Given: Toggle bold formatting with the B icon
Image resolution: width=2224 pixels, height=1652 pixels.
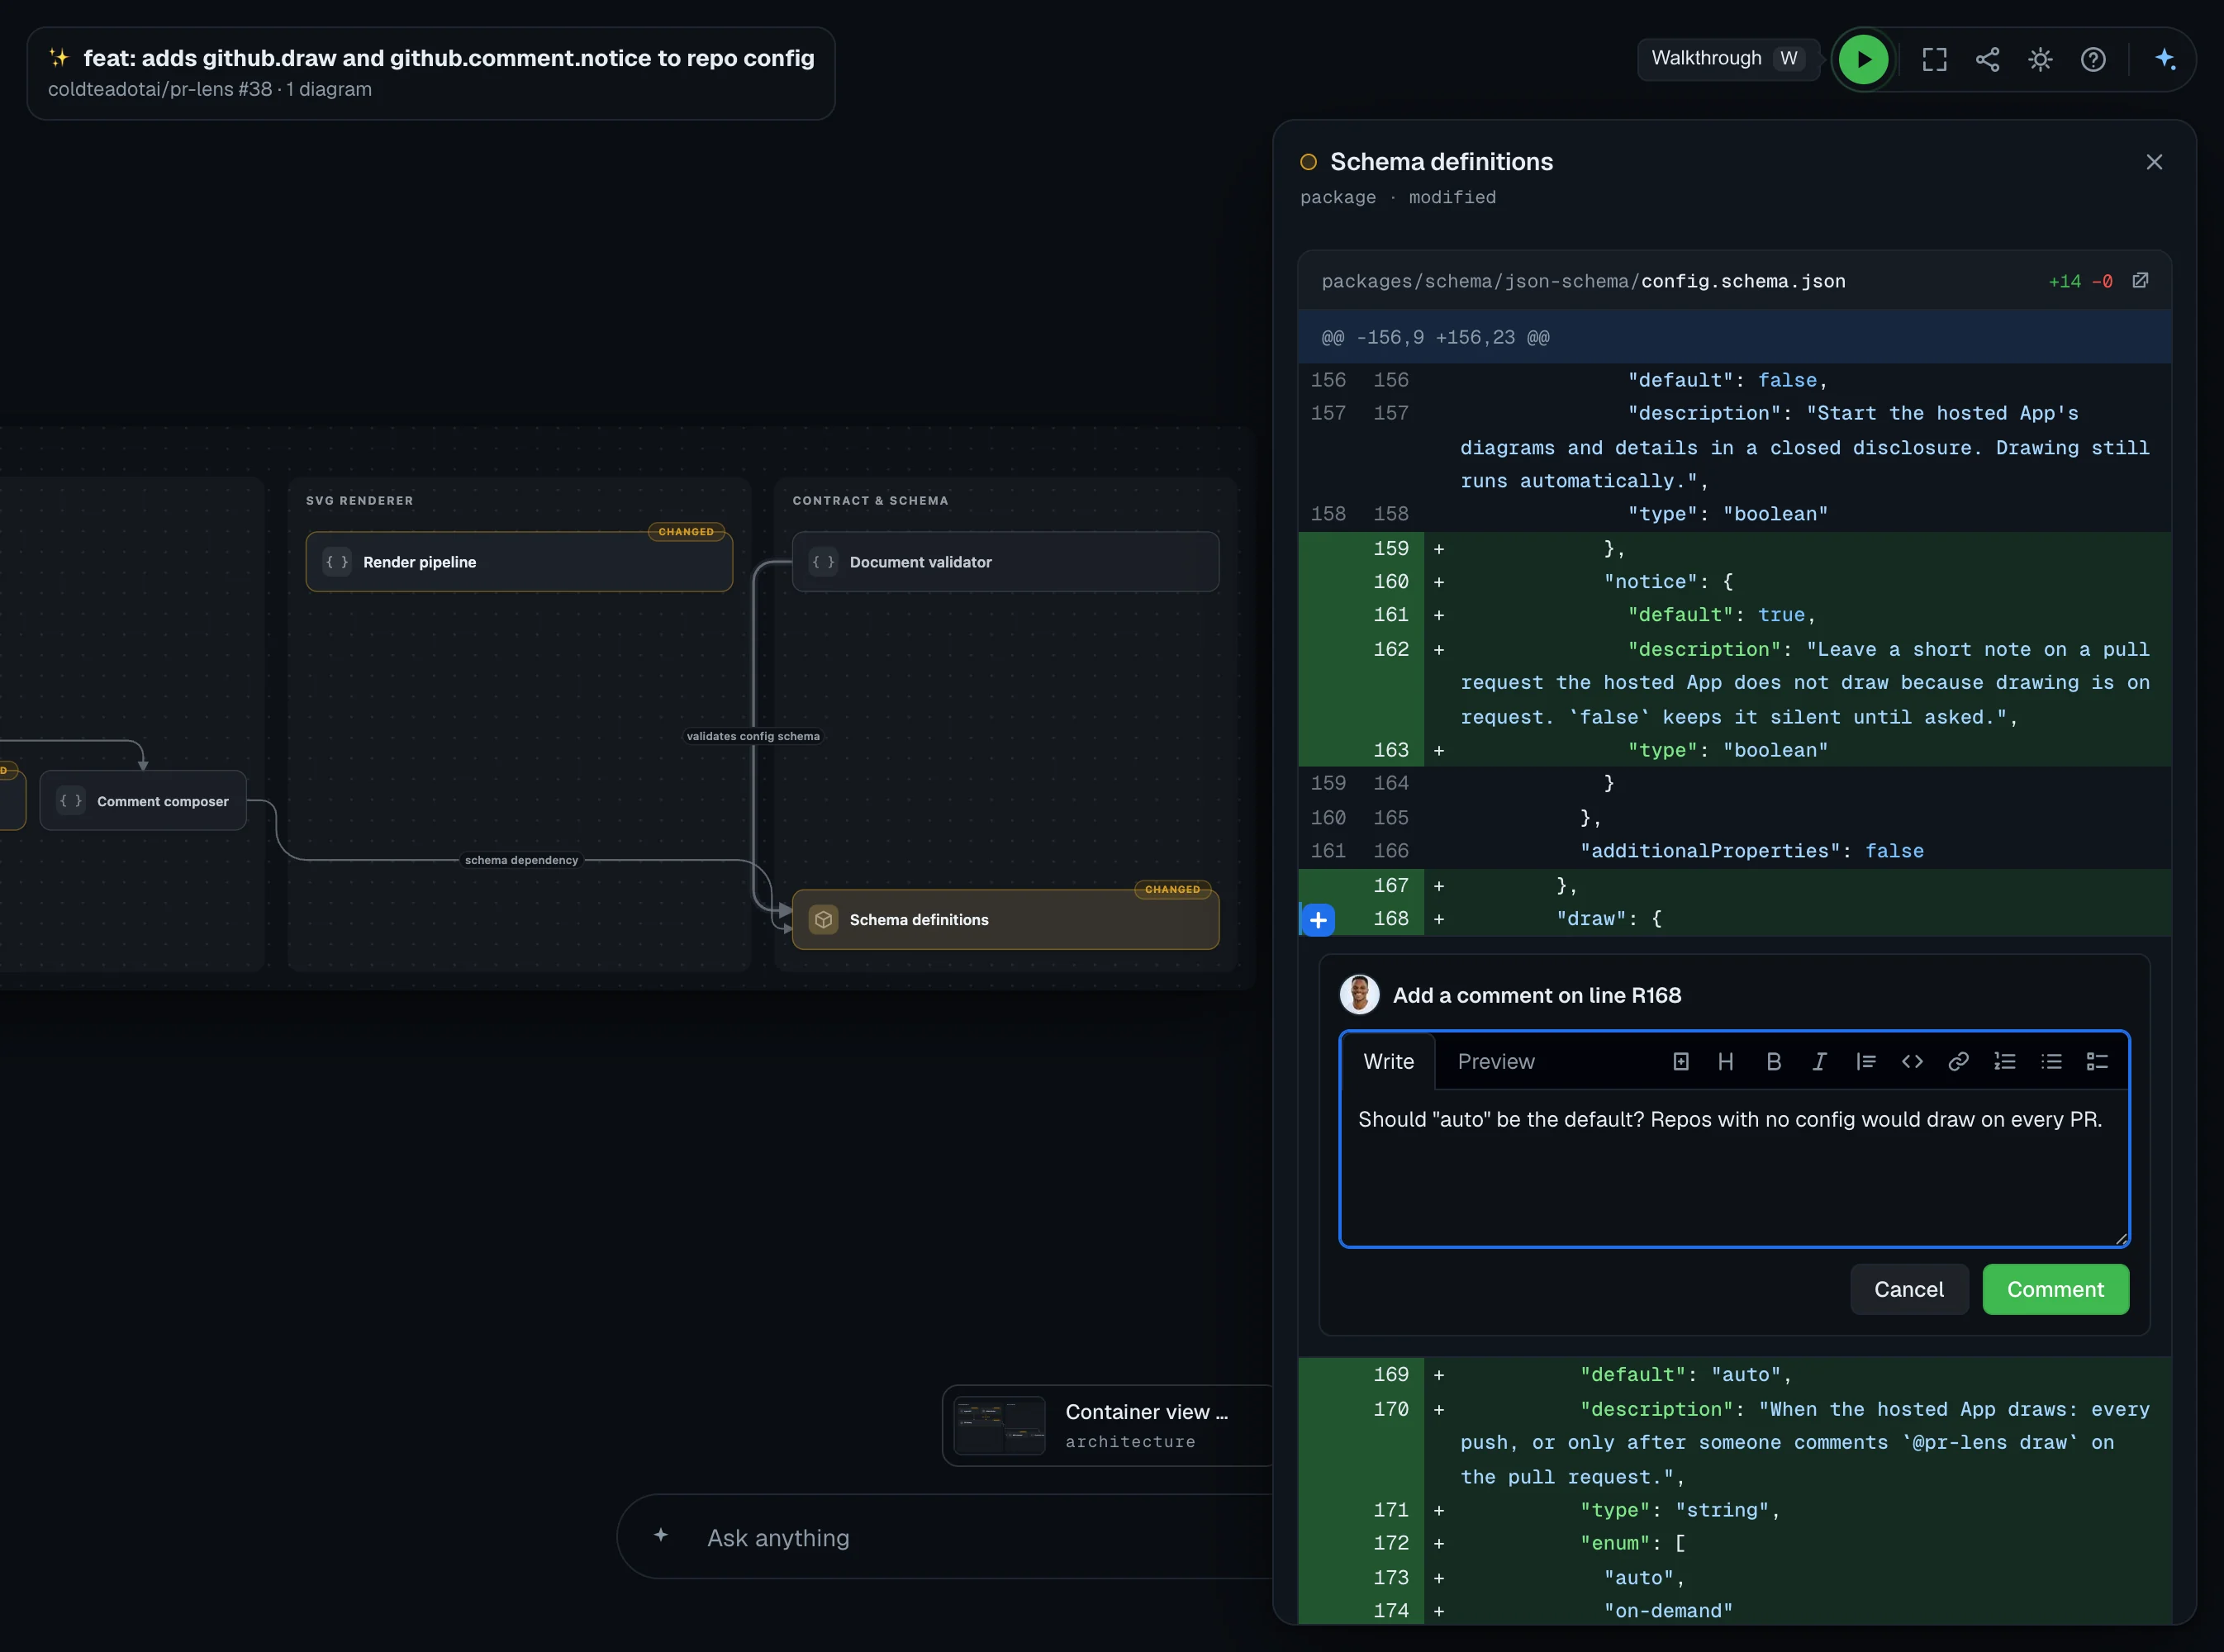Looking at the screenshot, I should (1773, 1061).
